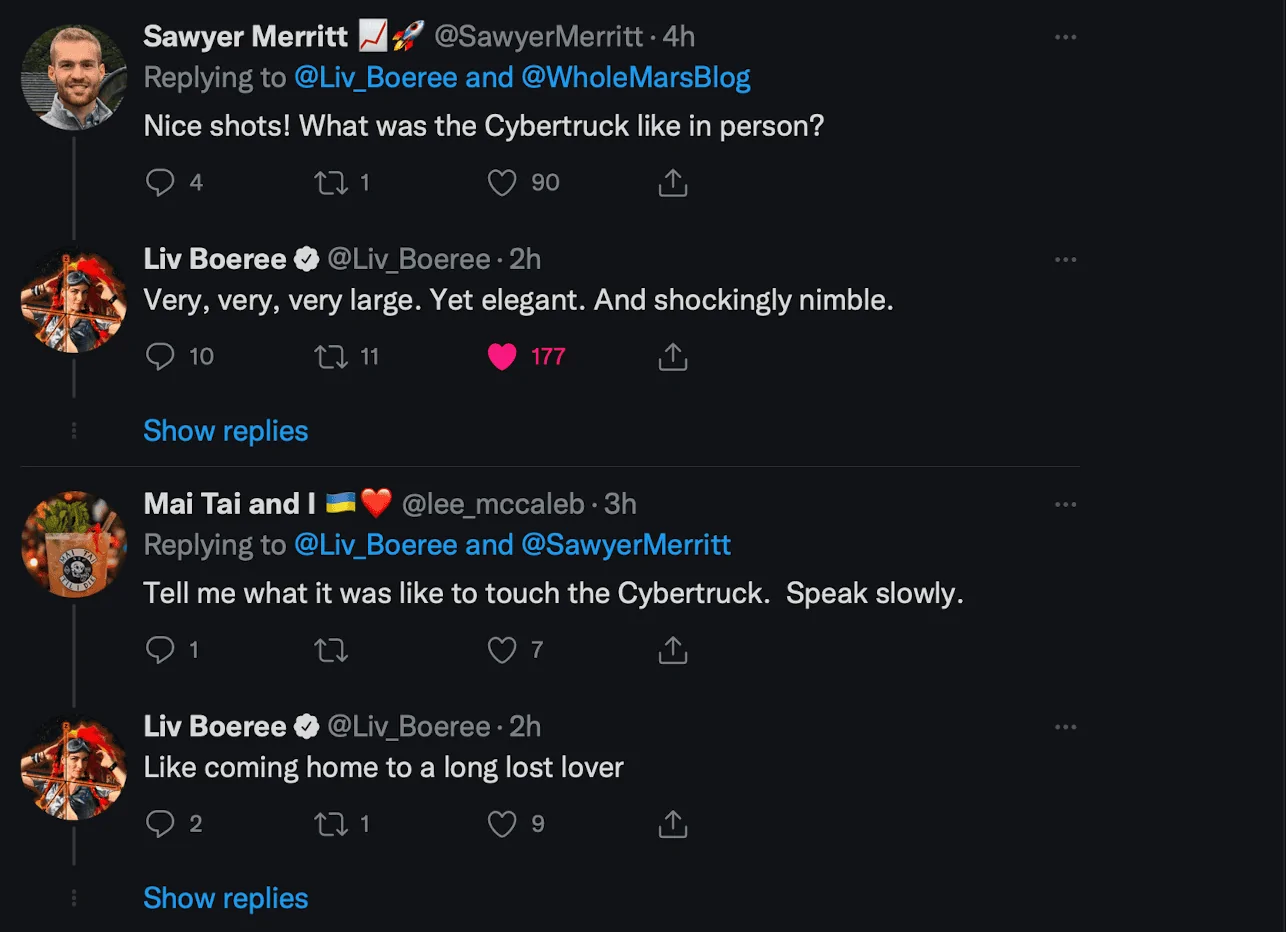Screen dimensions: 1286x932
Task: Share the 'long lost lover' tweet
Action: tap(673, 824)
